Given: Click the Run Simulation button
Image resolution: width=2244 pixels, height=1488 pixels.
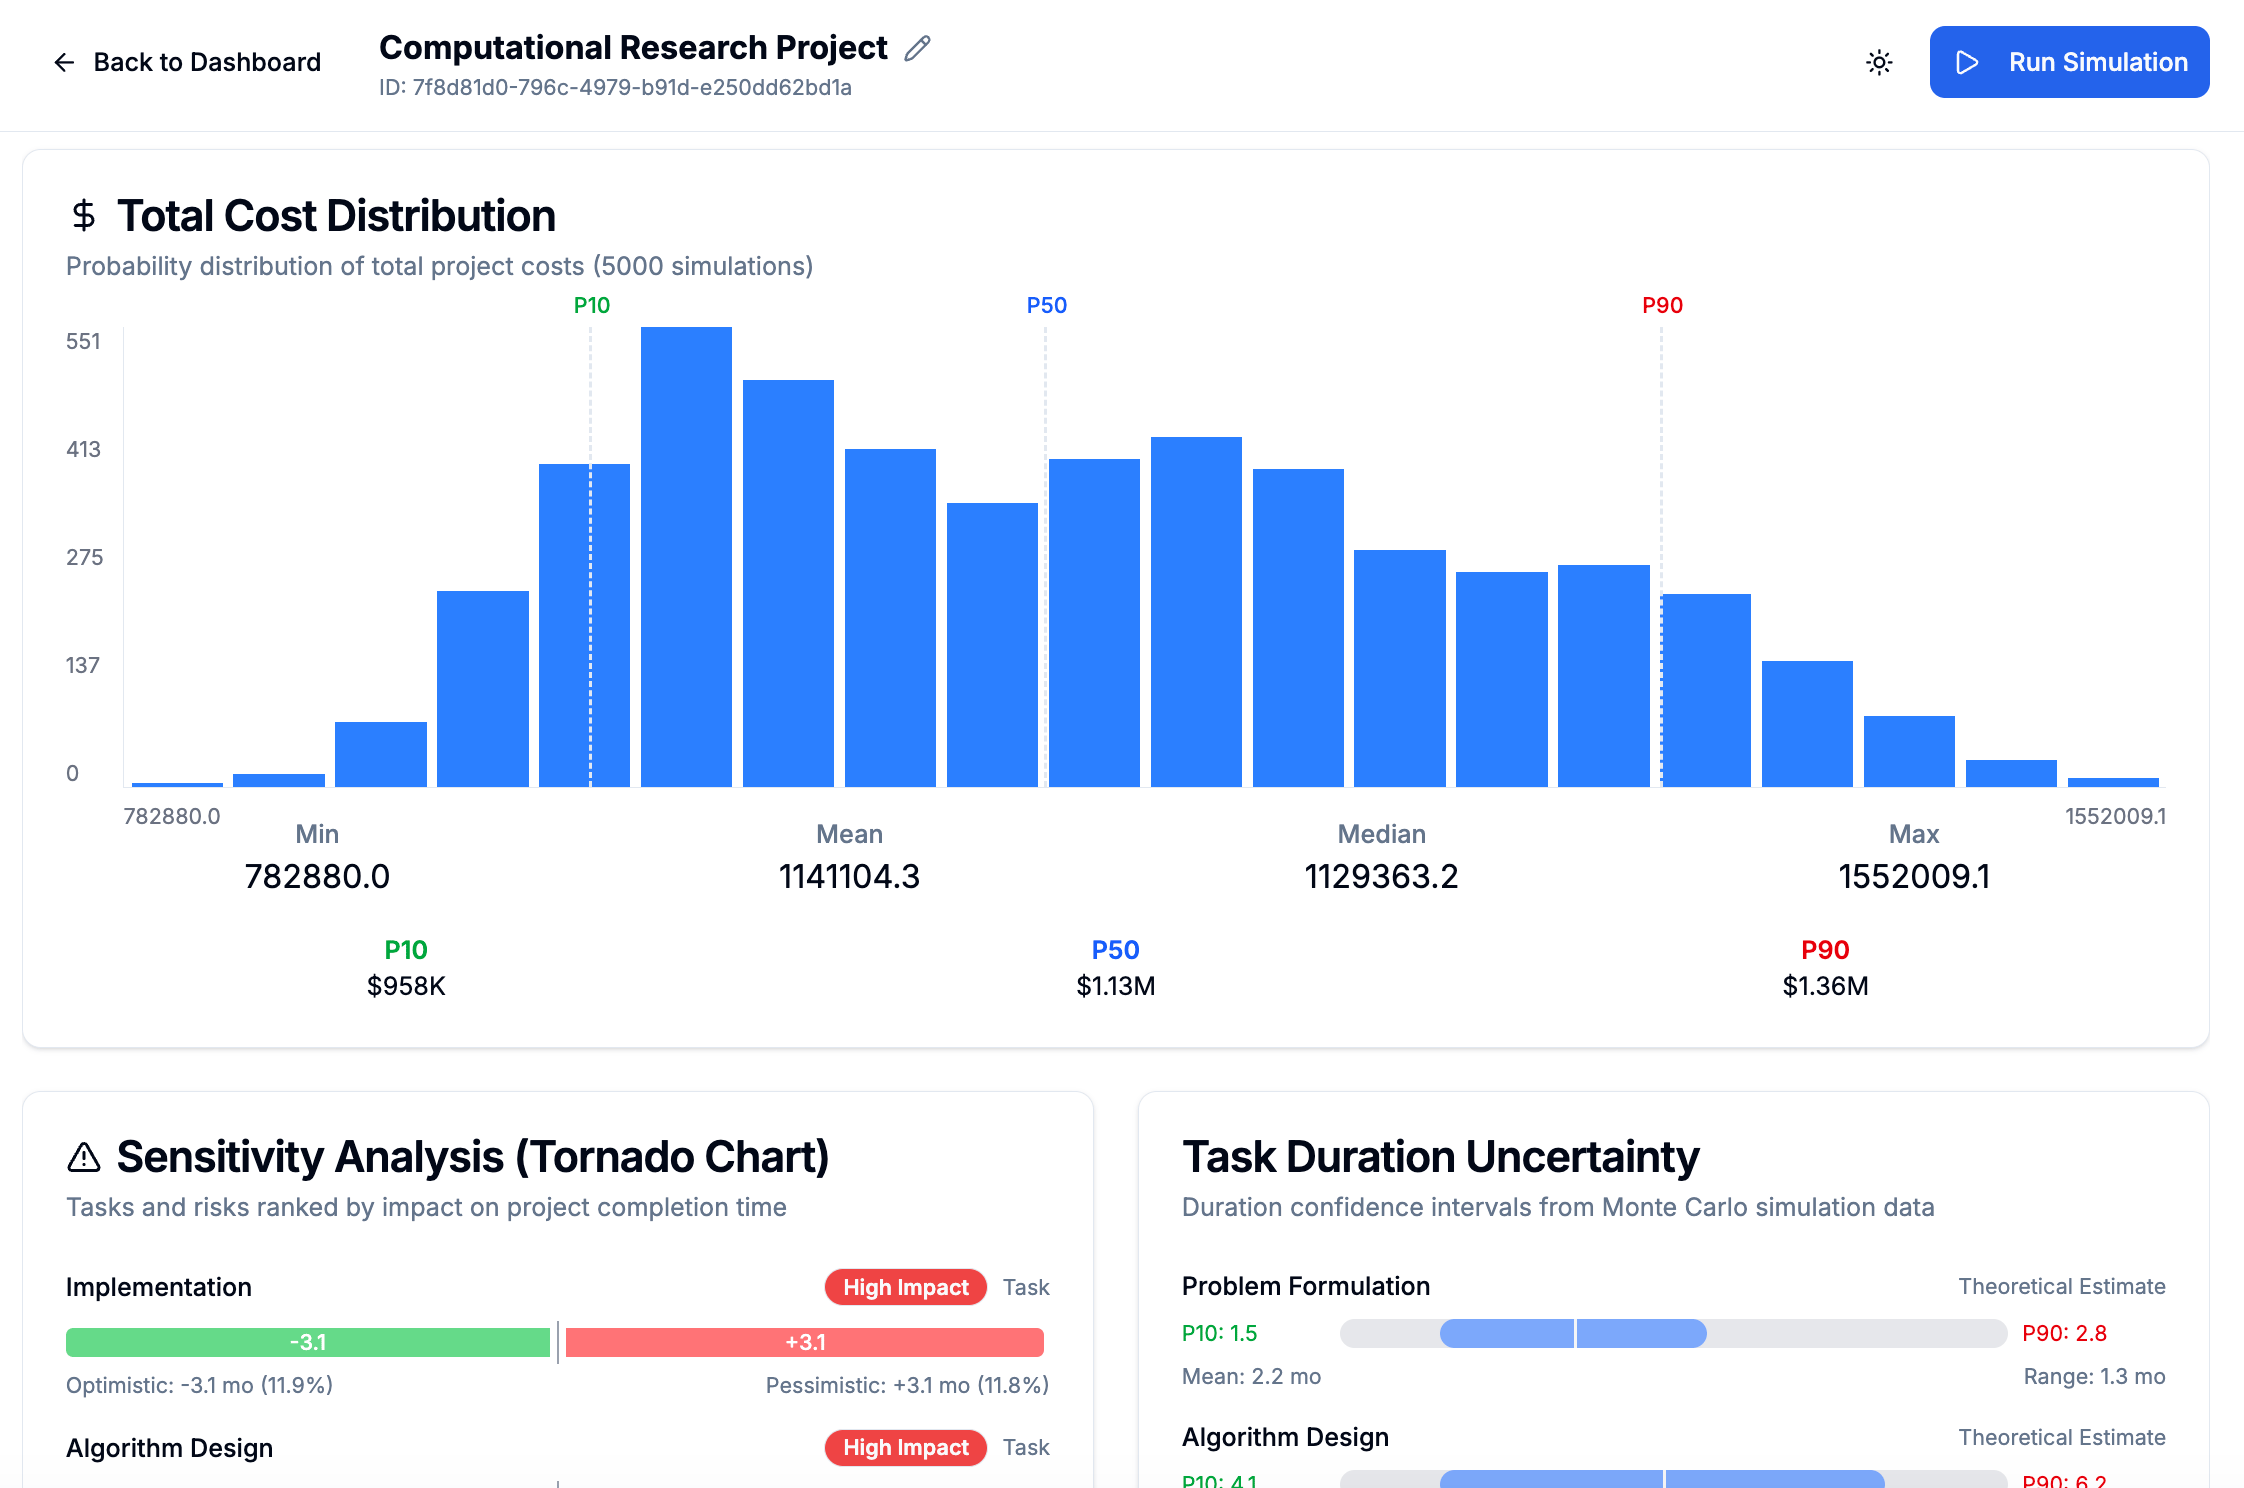Looking at the screenshot, I should (2069, 62).
